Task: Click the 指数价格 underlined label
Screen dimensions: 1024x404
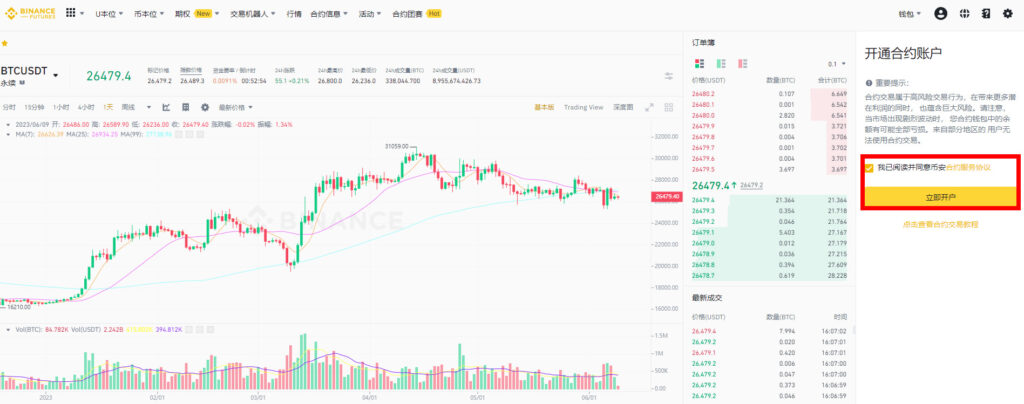Action: (191, 69)
